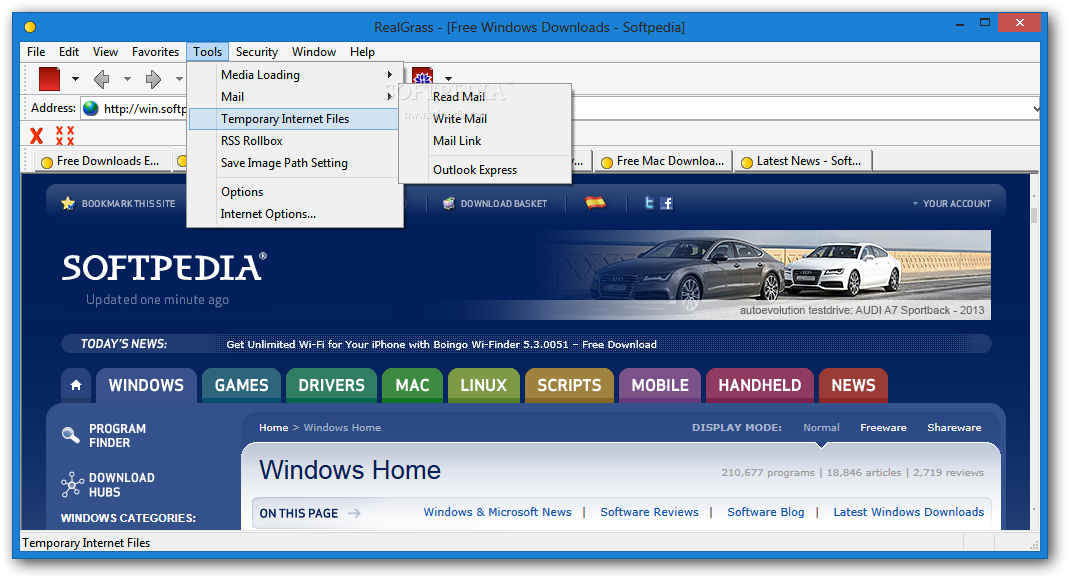Choose Write Mail in submenu
This screenshot has height=579, width=1068.
coord(485,119)
